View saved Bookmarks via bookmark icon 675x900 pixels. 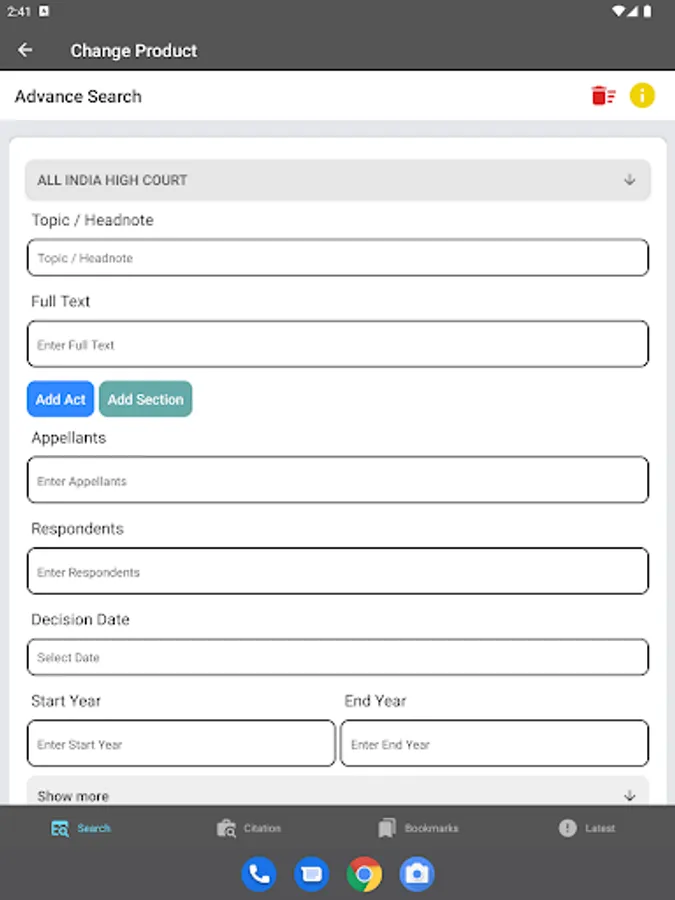click(386, 828)
